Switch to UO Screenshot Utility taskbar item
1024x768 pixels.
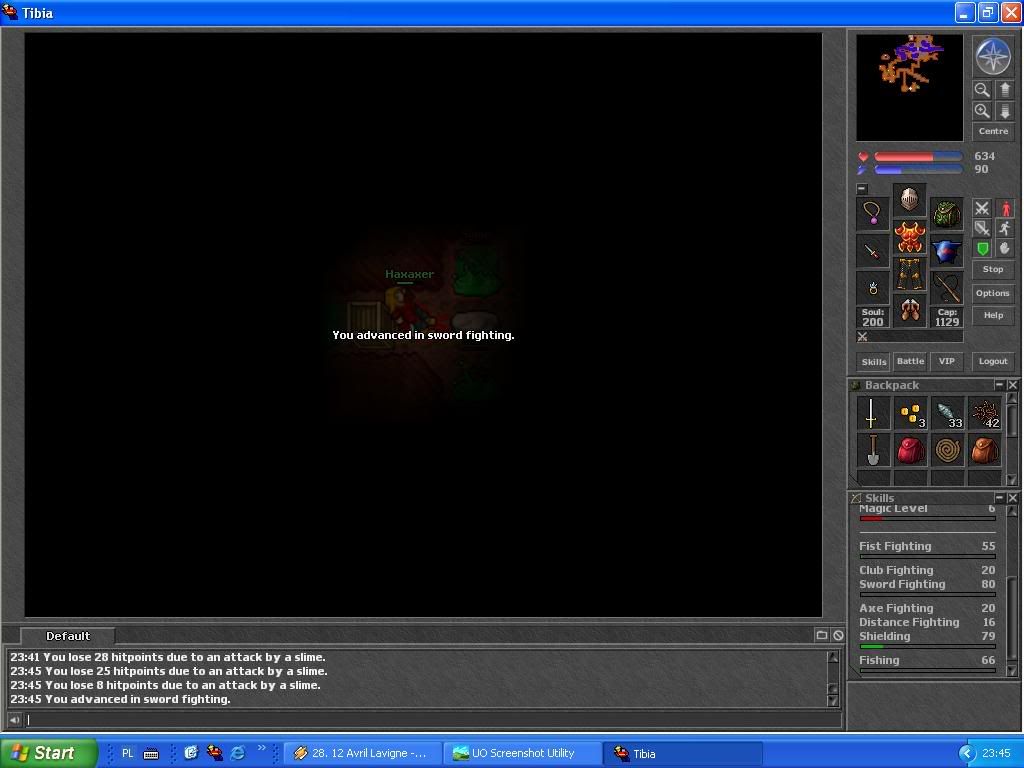pyautogui.click(x=521, y=753)
